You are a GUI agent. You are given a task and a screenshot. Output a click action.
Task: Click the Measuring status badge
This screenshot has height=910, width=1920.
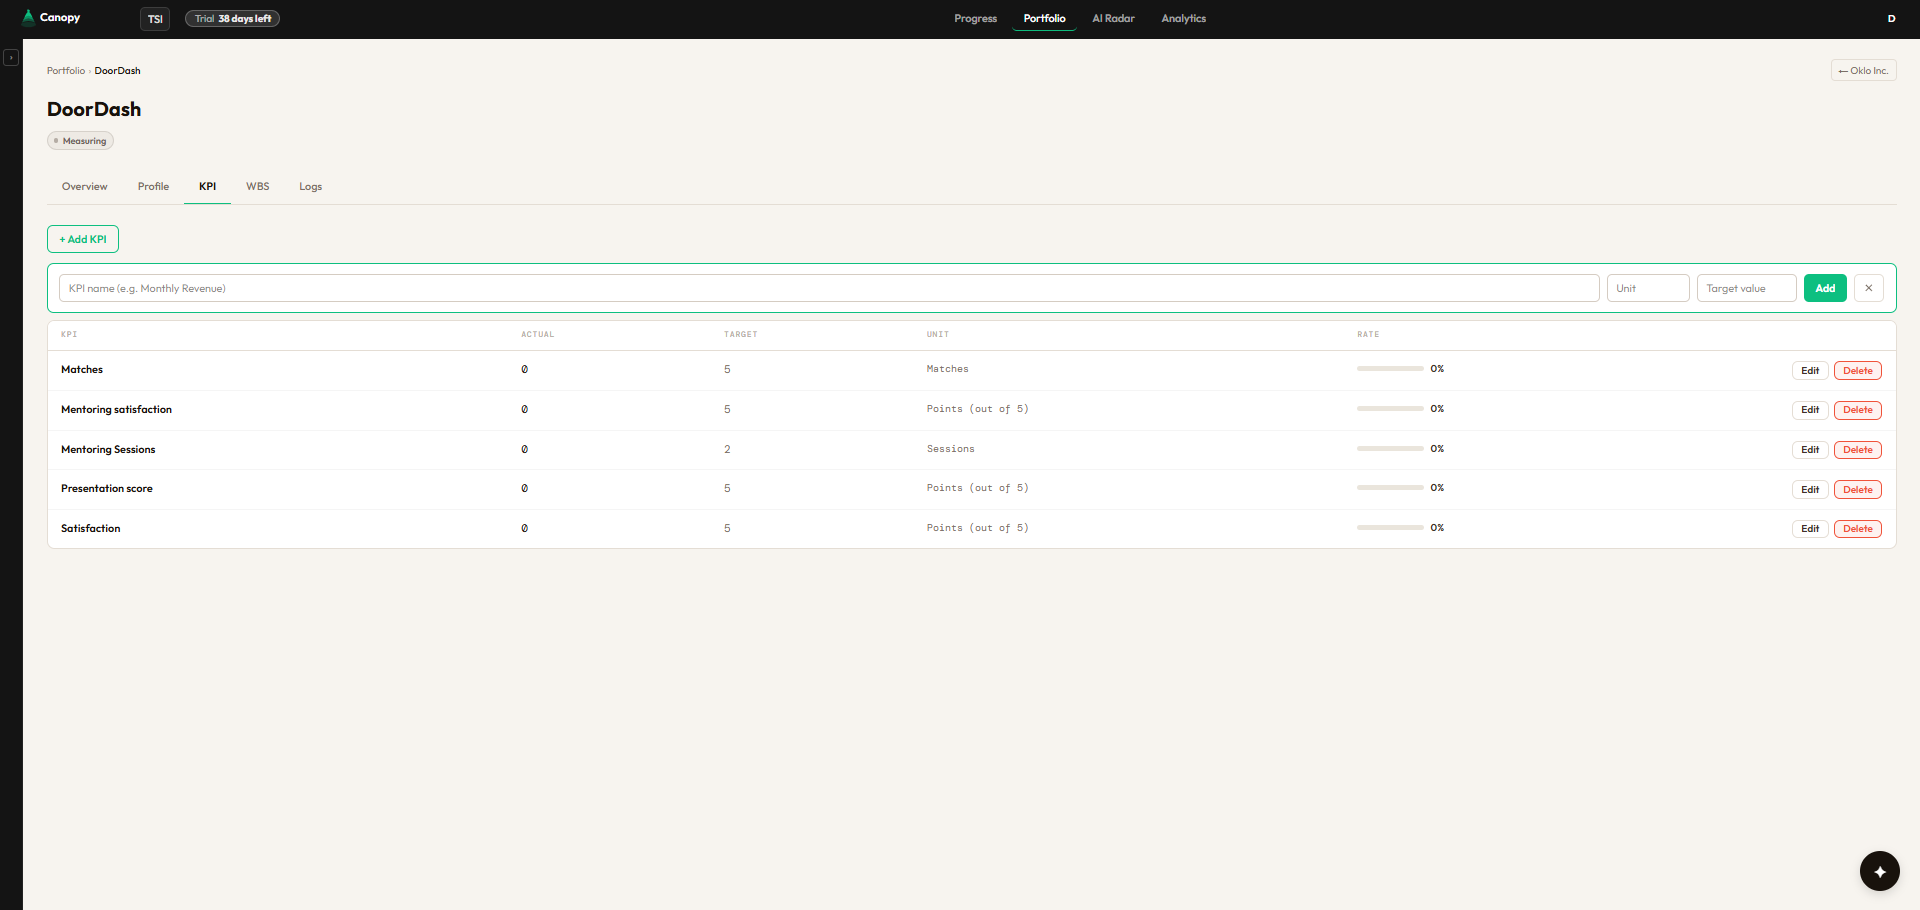pos(80,141)
